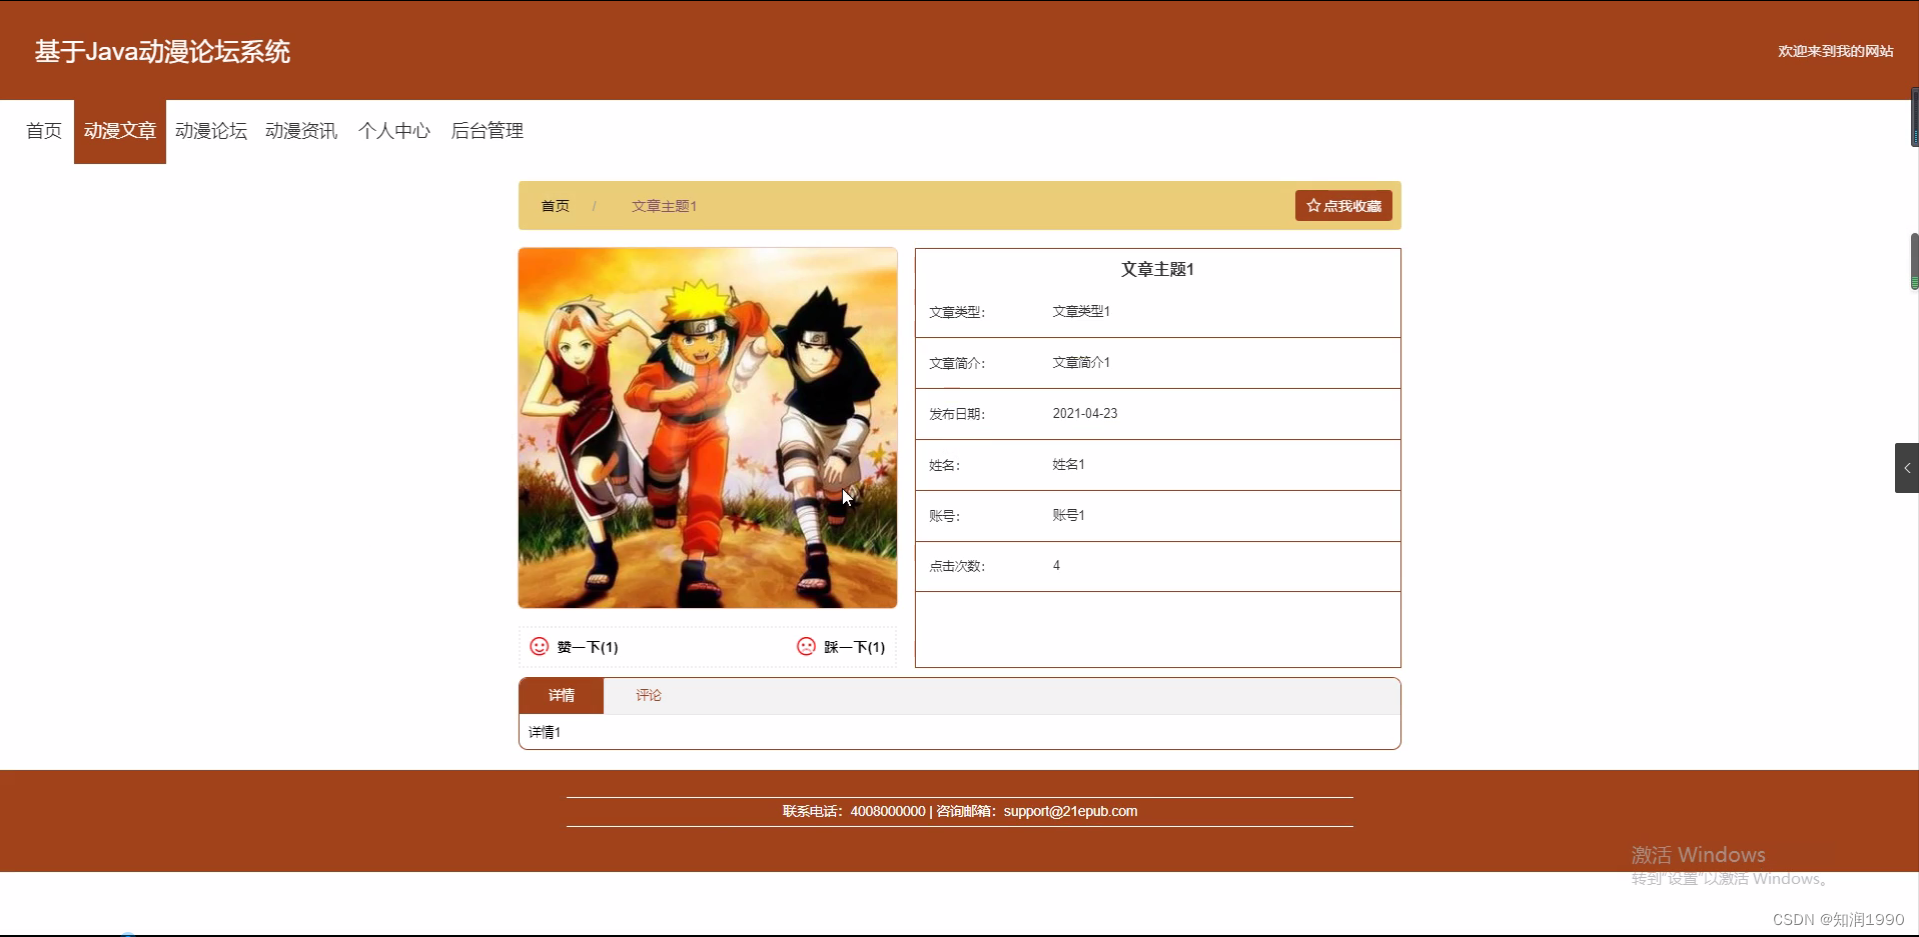Like the article via 赞一下(1)
The width and height of the screenshot is (1919, 937).
586,647
